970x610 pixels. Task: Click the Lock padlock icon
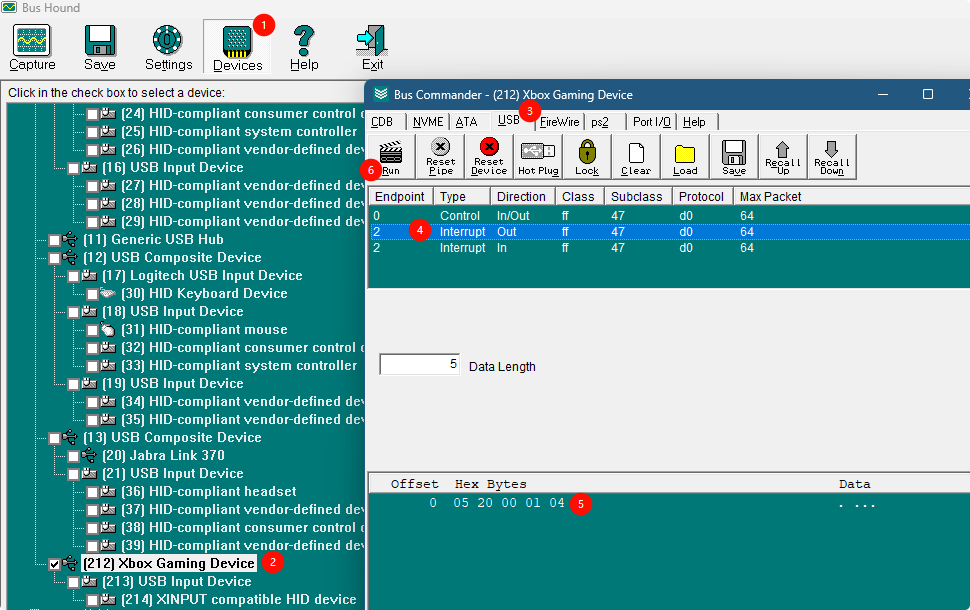(586, 151)
